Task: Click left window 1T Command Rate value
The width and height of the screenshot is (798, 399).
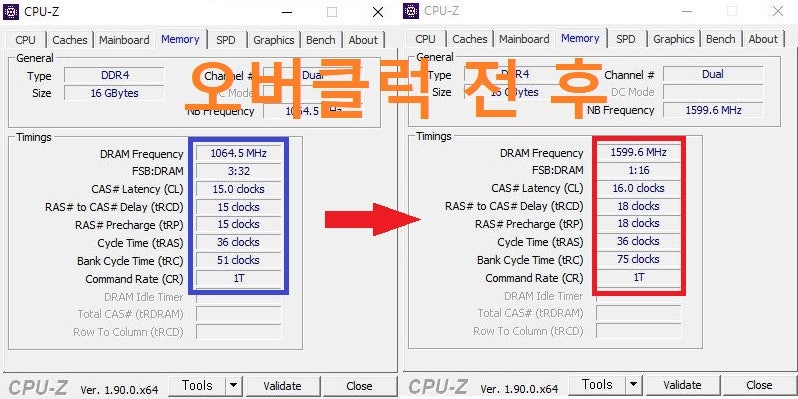Action: pyautogui.click(x=238, y=278)
